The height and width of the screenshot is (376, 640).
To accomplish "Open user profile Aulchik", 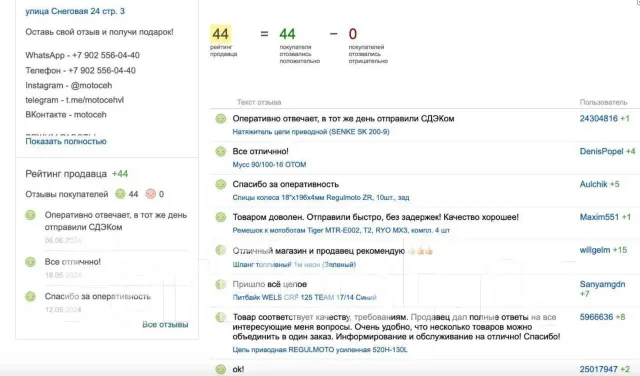I will [593, 184].
